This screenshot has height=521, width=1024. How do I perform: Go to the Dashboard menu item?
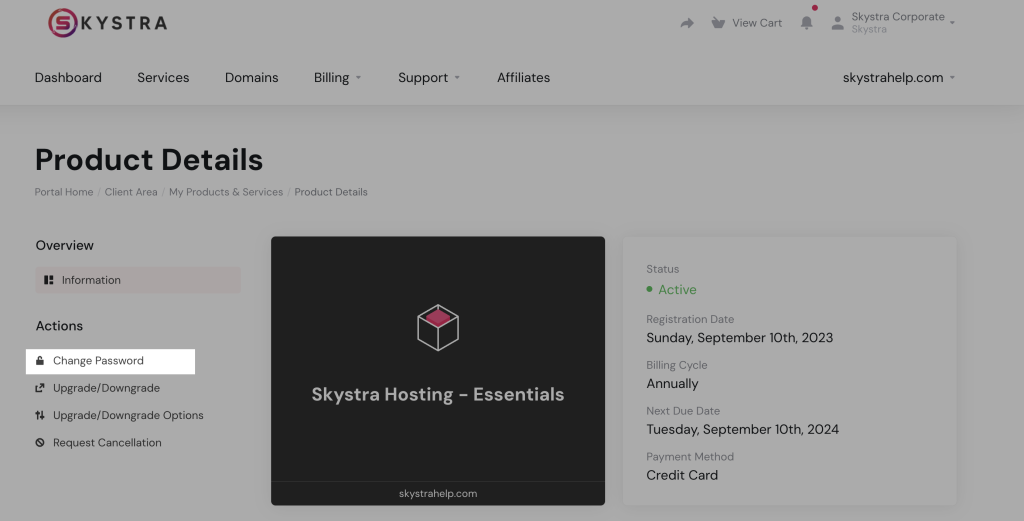point(68,78)
